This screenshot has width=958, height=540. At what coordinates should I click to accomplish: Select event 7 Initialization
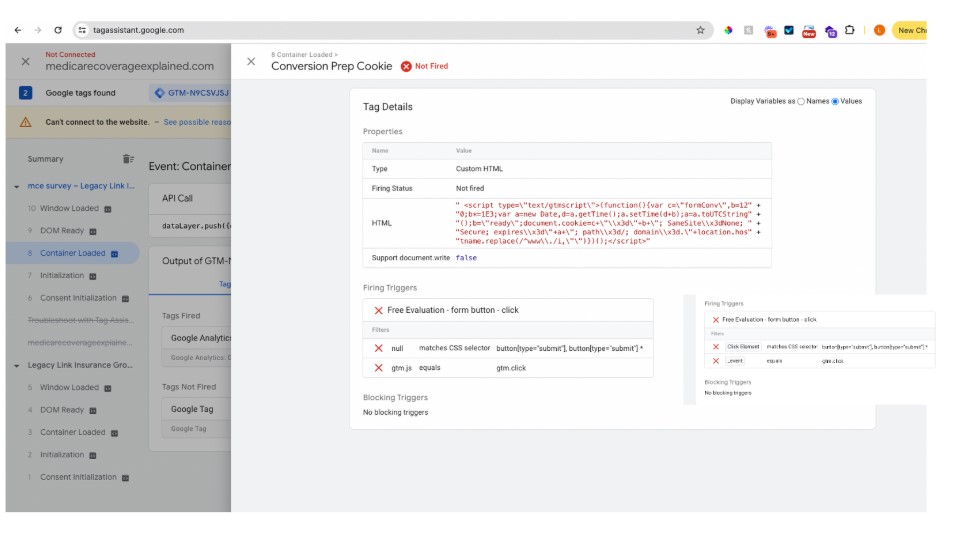62,275
